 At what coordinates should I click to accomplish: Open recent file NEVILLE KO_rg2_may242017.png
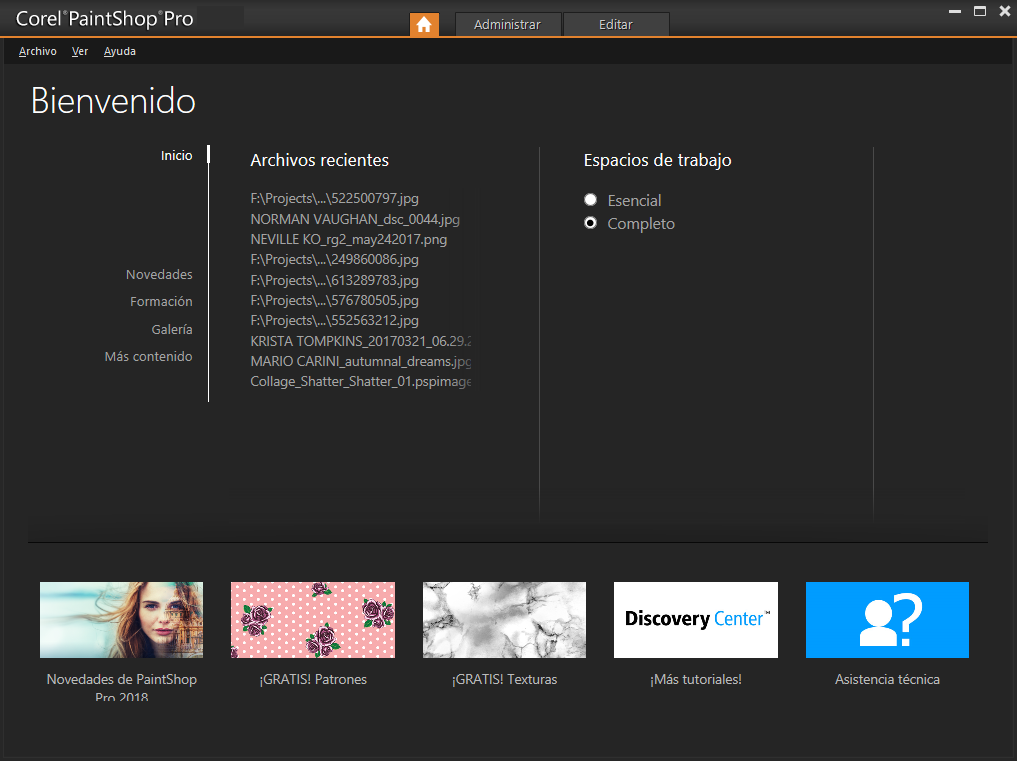coord(349,239)
